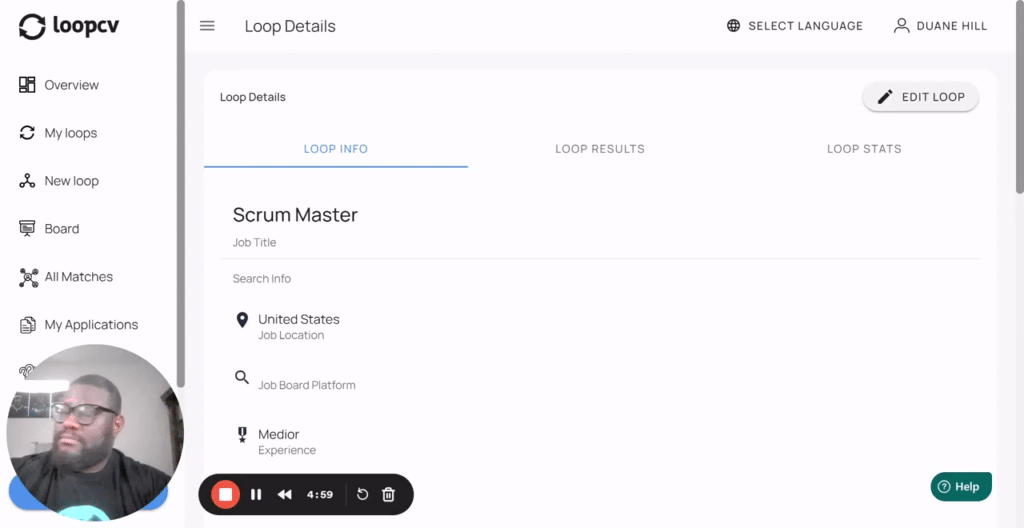Image resolution: width=1024 pixels, height=528 pixels.
Task: Open the Duane Hill account menu
Action: tap(940, 26)
